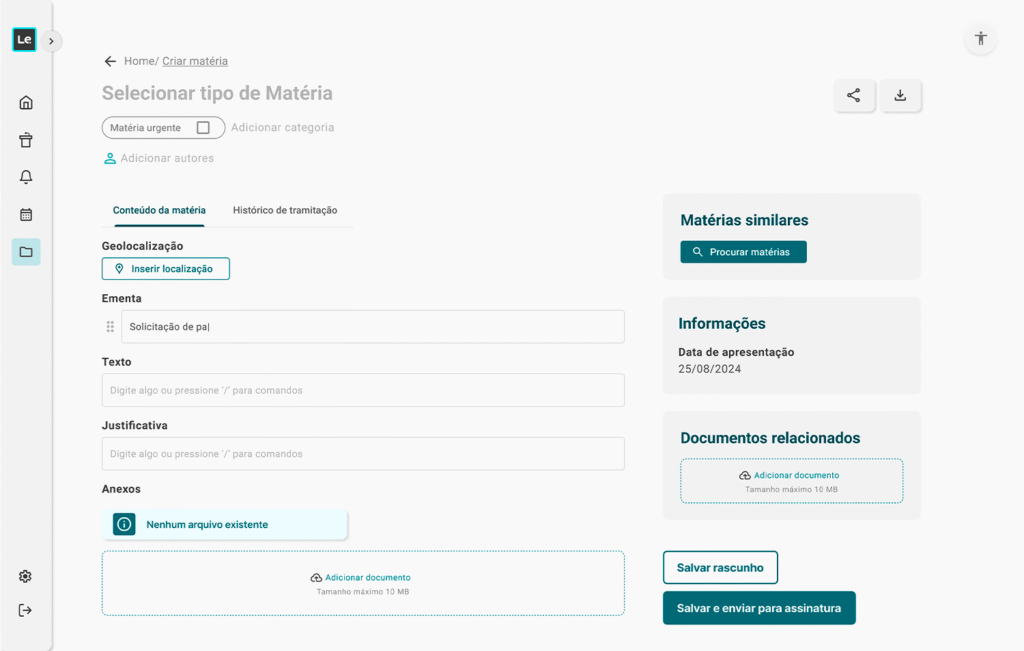The image size is (1024, 651).
Task: Click into the Justificativa editor field
Action: (363, 454)
